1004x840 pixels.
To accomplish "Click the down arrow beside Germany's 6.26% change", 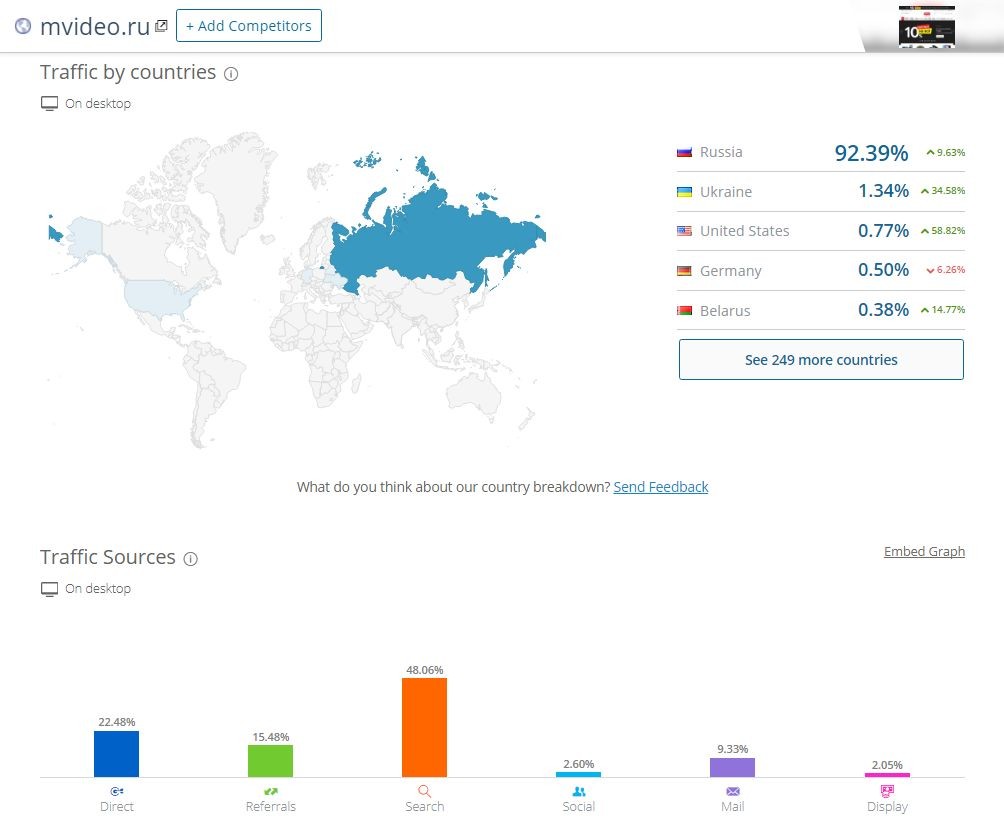I will pyautogui.click(x=930, y=270).
